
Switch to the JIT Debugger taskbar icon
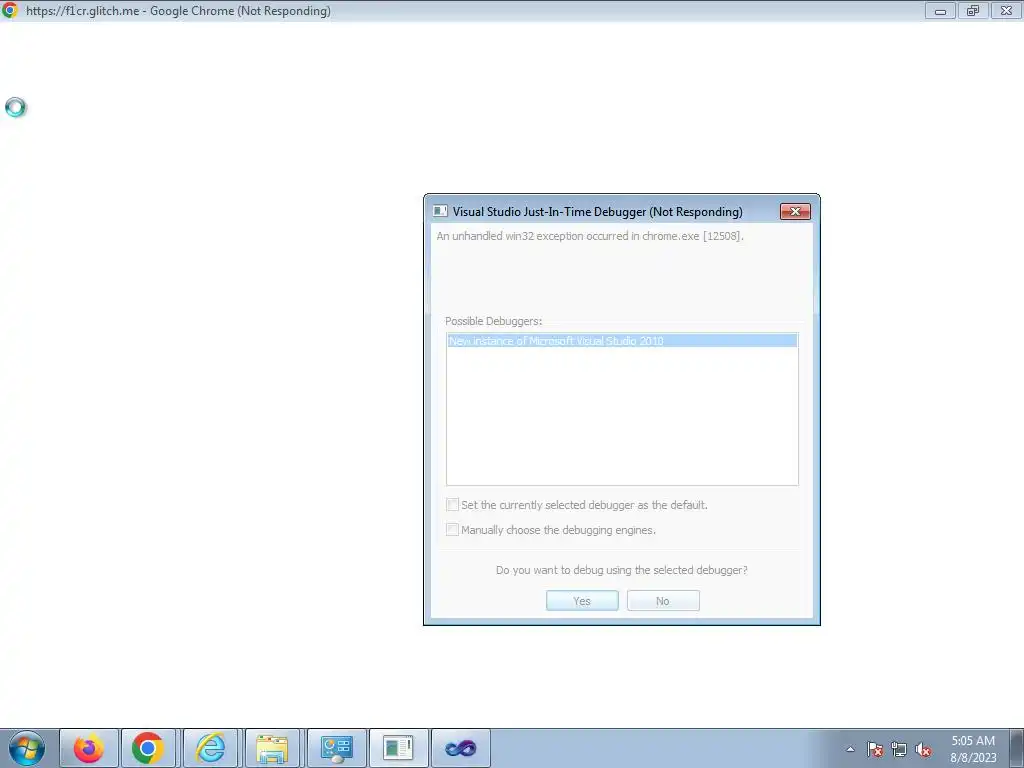tap(398, 748)
